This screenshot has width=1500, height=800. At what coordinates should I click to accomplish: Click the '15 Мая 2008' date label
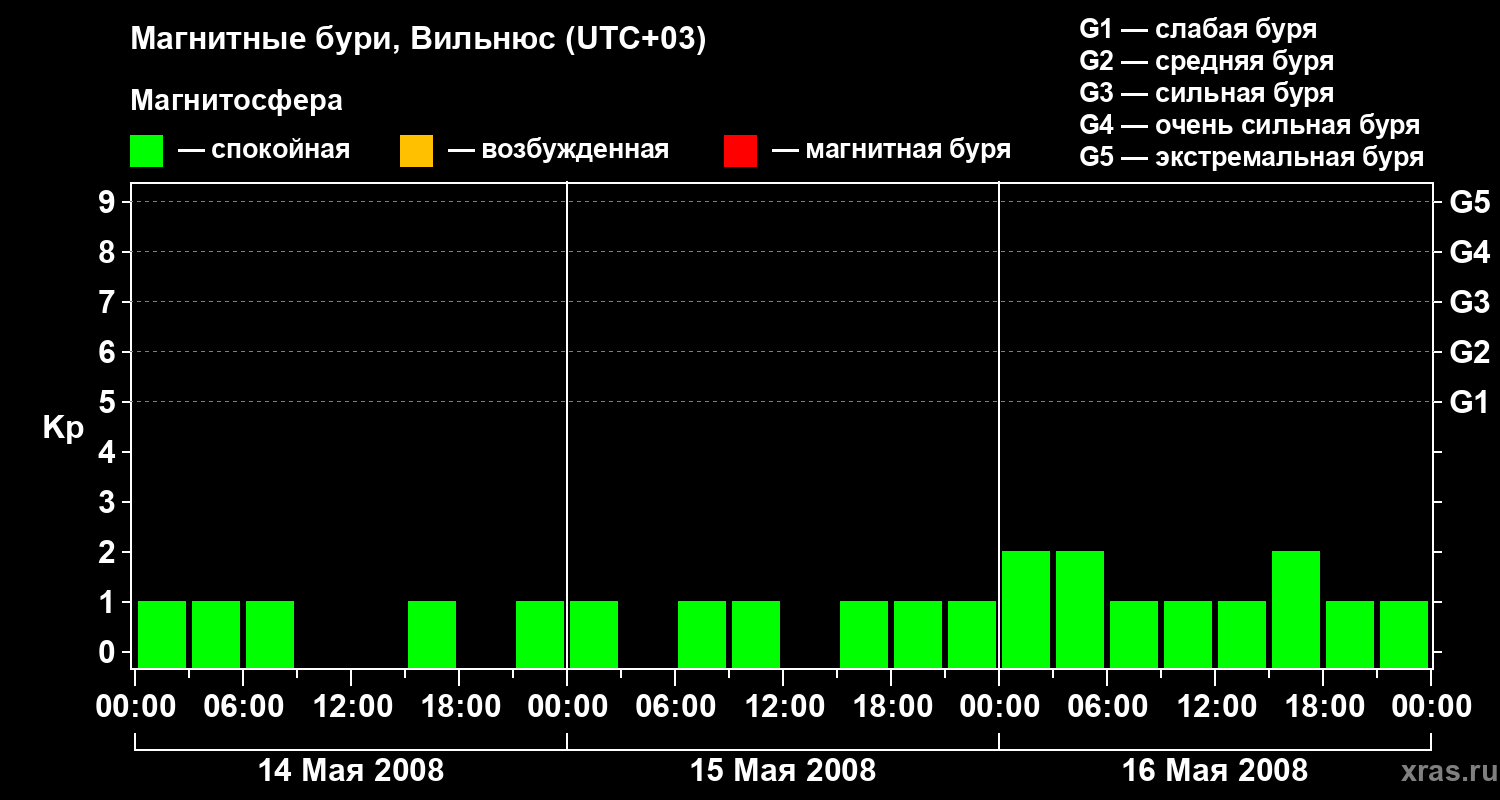coord(783,771)
